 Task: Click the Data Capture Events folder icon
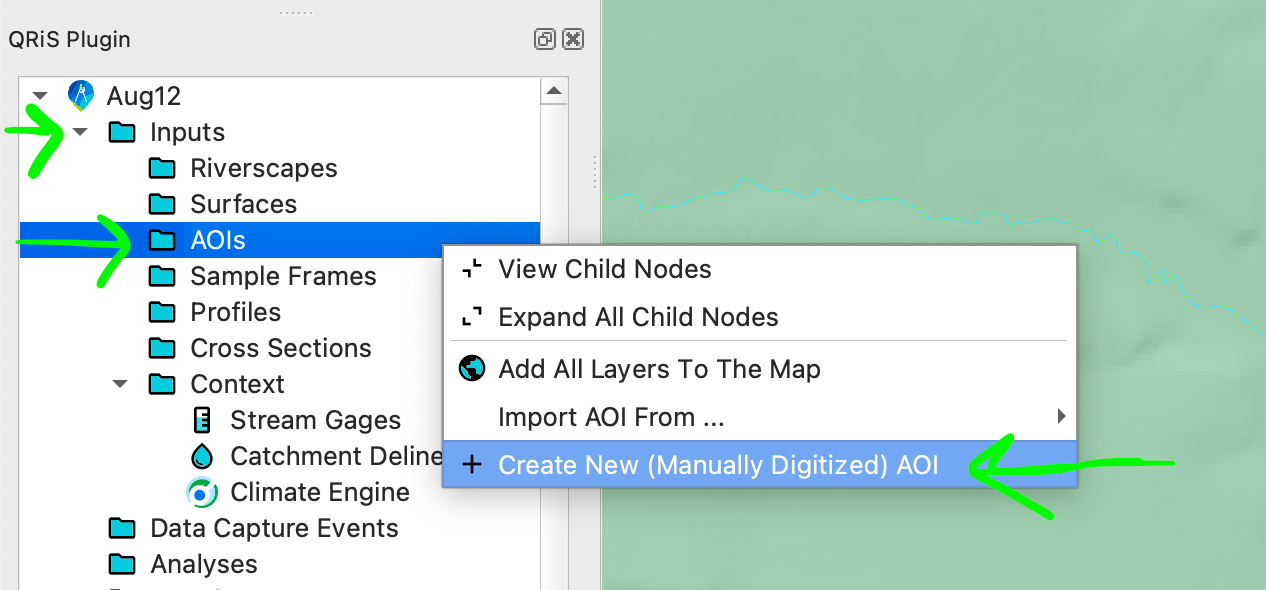(122, 528)
